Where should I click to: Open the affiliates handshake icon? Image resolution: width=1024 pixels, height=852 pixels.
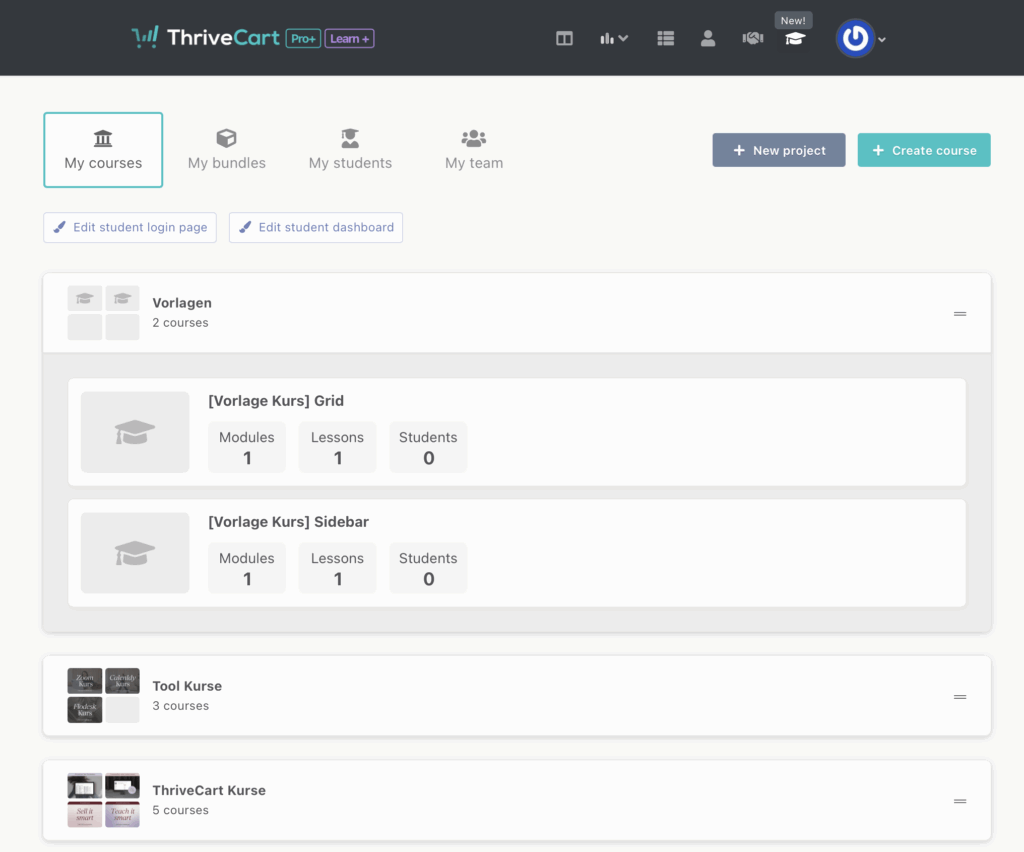752,39
